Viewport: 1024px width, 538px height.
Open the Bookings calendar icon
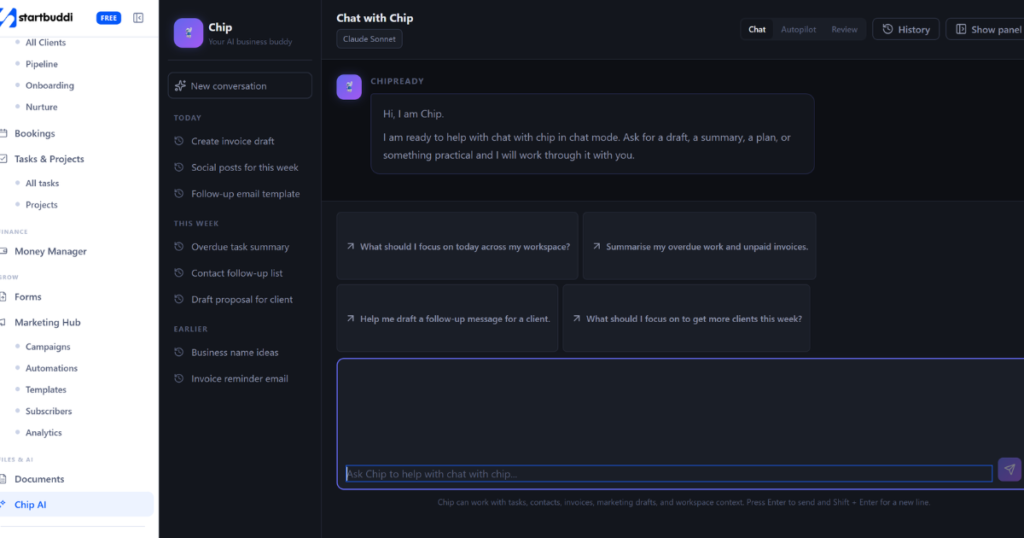tap(5, 133)
